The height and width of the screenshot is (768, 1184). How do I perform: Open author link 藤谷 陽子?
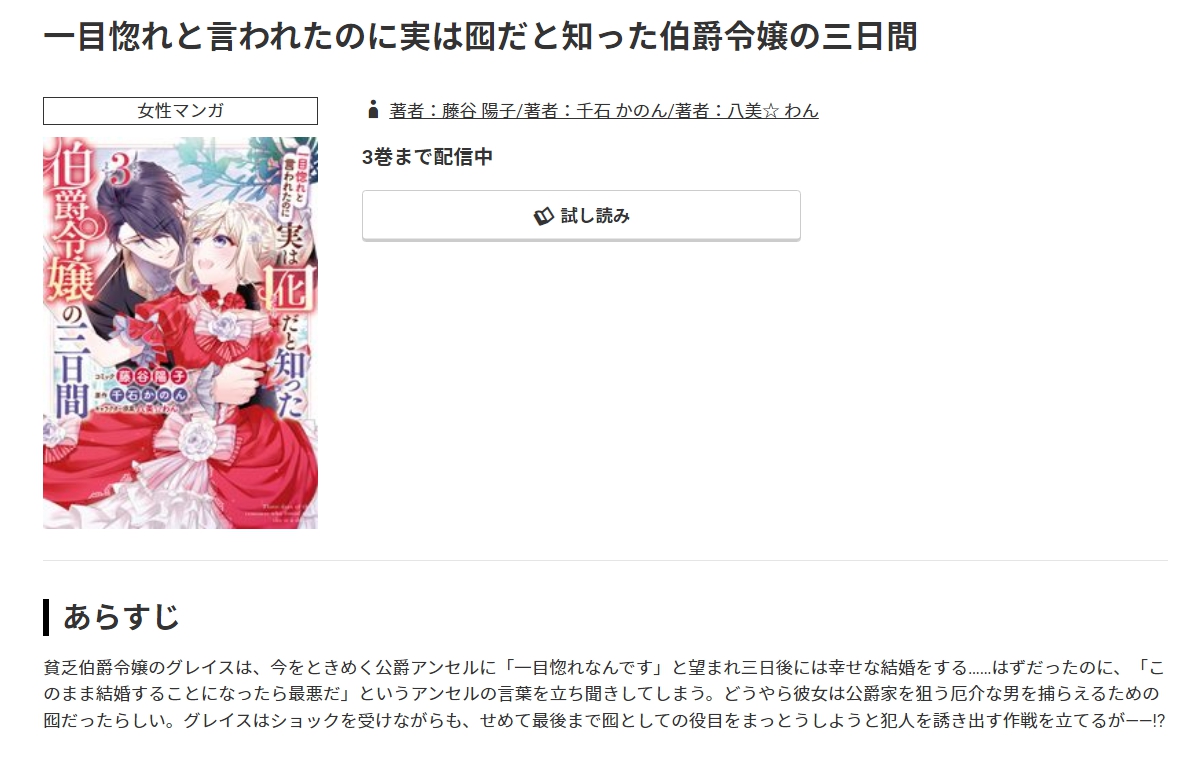pyautogui.click(x=478, y=111)
